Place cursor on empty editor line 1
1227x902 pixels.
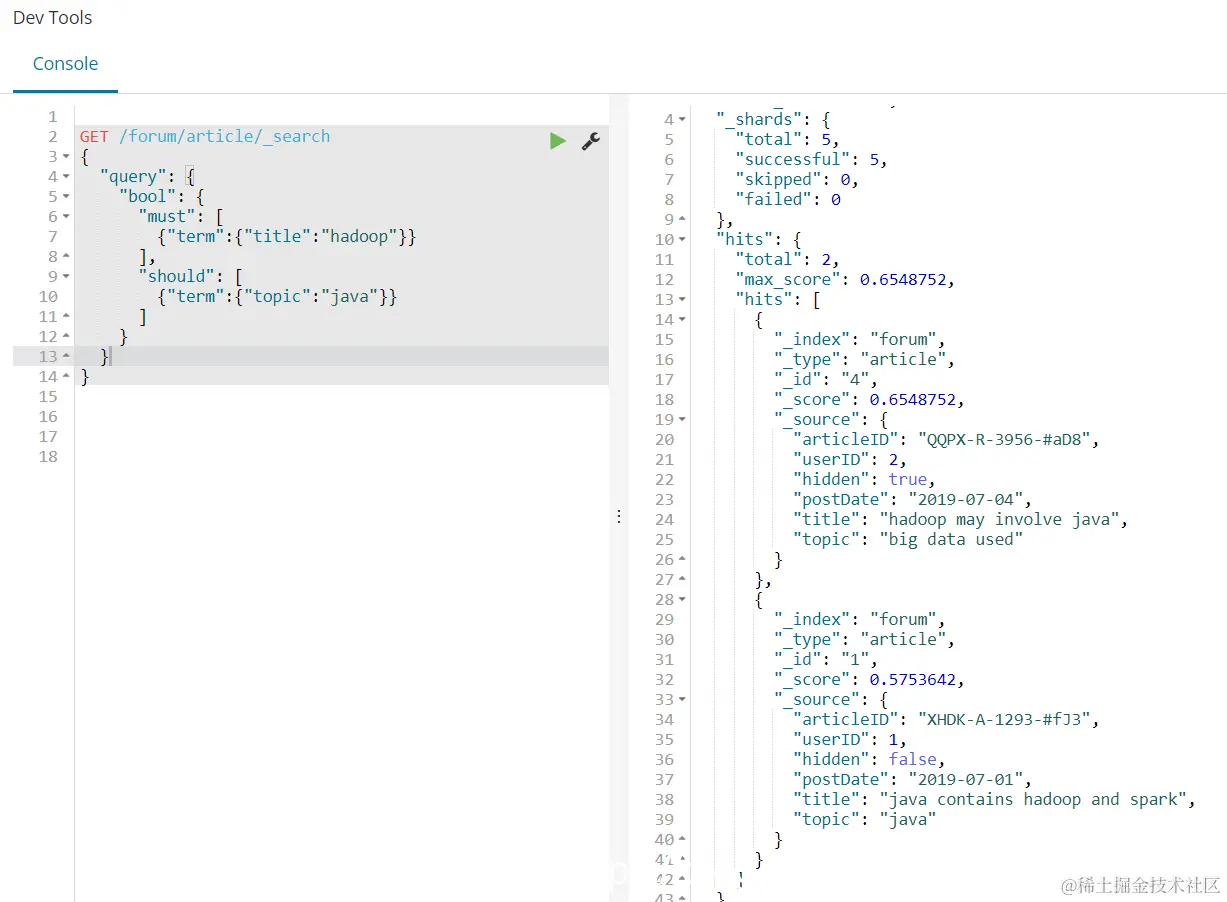(x=341, y=117)
